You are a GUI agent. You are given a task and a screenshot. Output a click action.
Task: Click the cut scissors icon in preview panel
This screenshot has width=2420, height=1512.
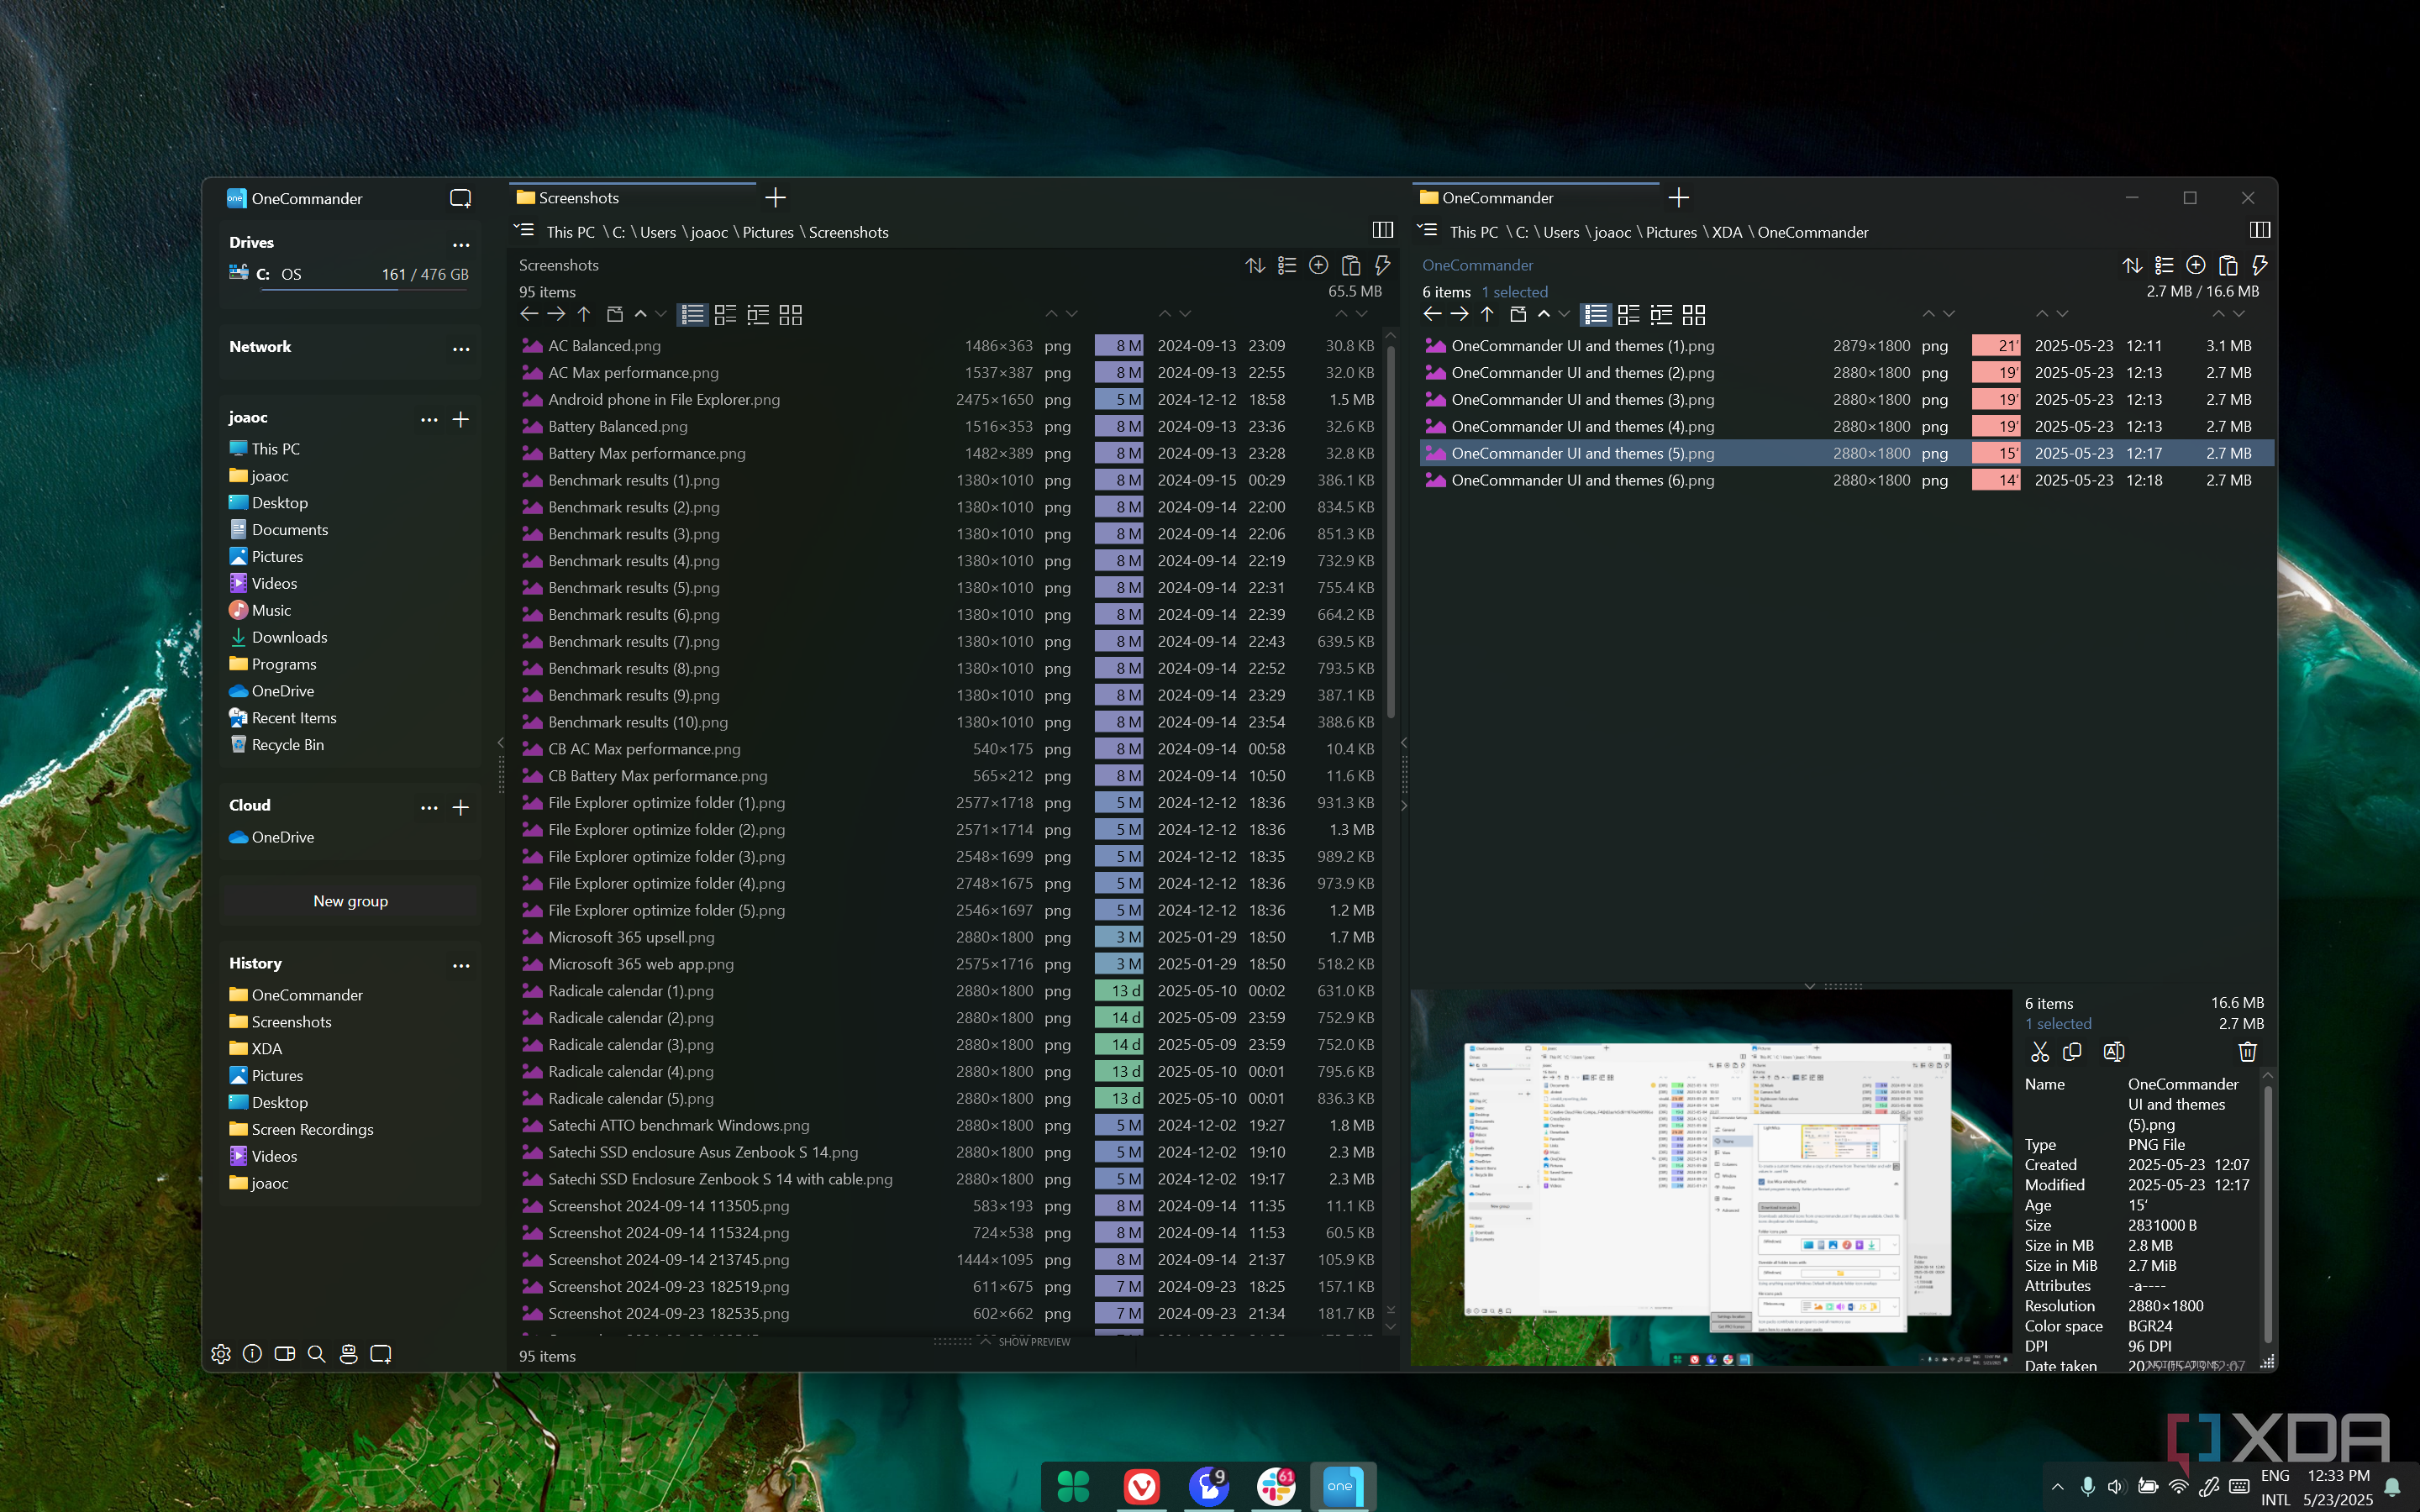point(2040,1051)
